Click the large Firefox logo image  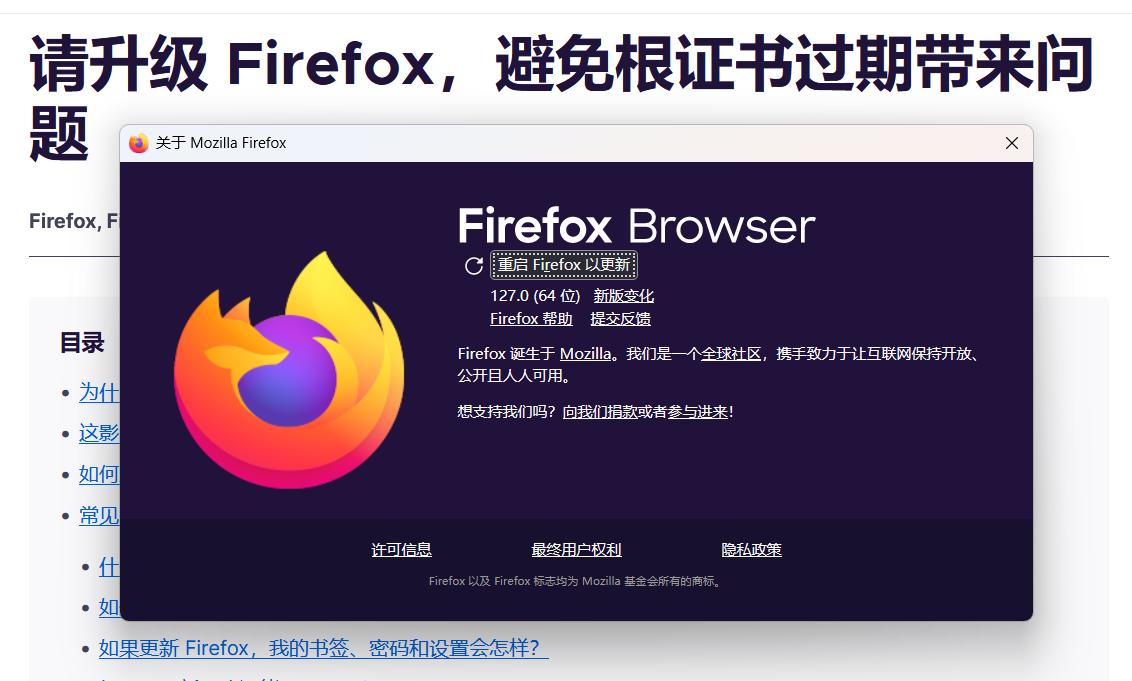[289, 370]
